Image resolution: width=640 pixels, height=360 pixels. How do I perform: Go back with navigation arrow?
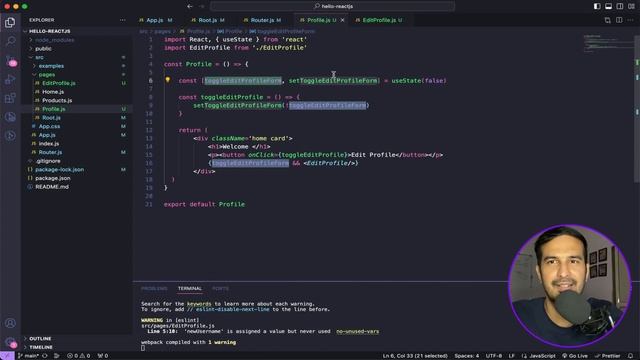pos(190,6)
